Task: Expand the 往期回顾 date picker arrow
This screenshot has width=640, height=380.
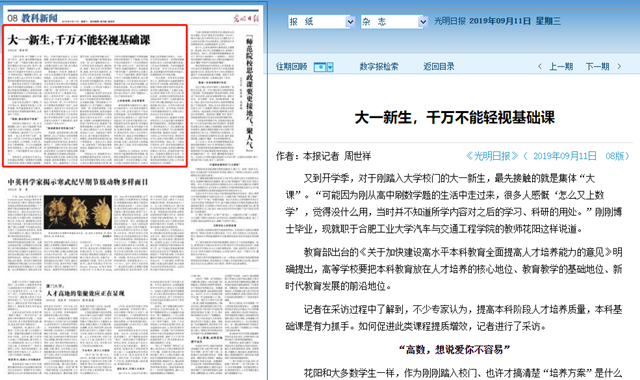Action: point(330,67)
